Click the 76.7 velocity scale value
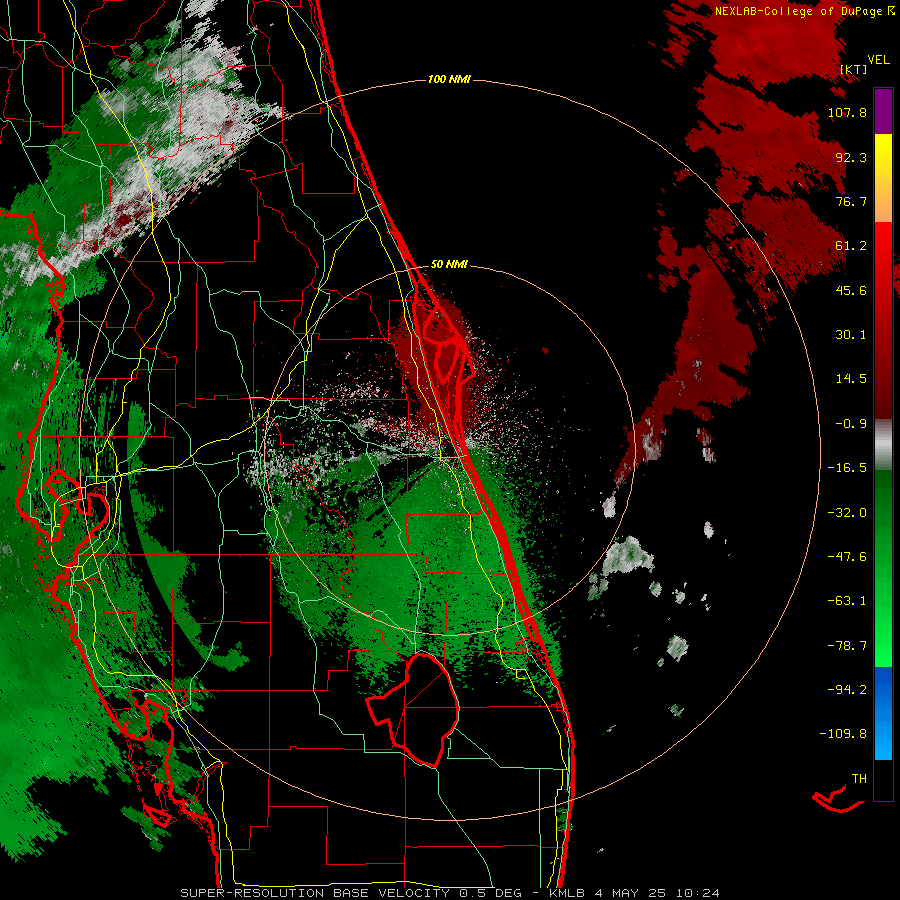 click(x=851, y=201)
